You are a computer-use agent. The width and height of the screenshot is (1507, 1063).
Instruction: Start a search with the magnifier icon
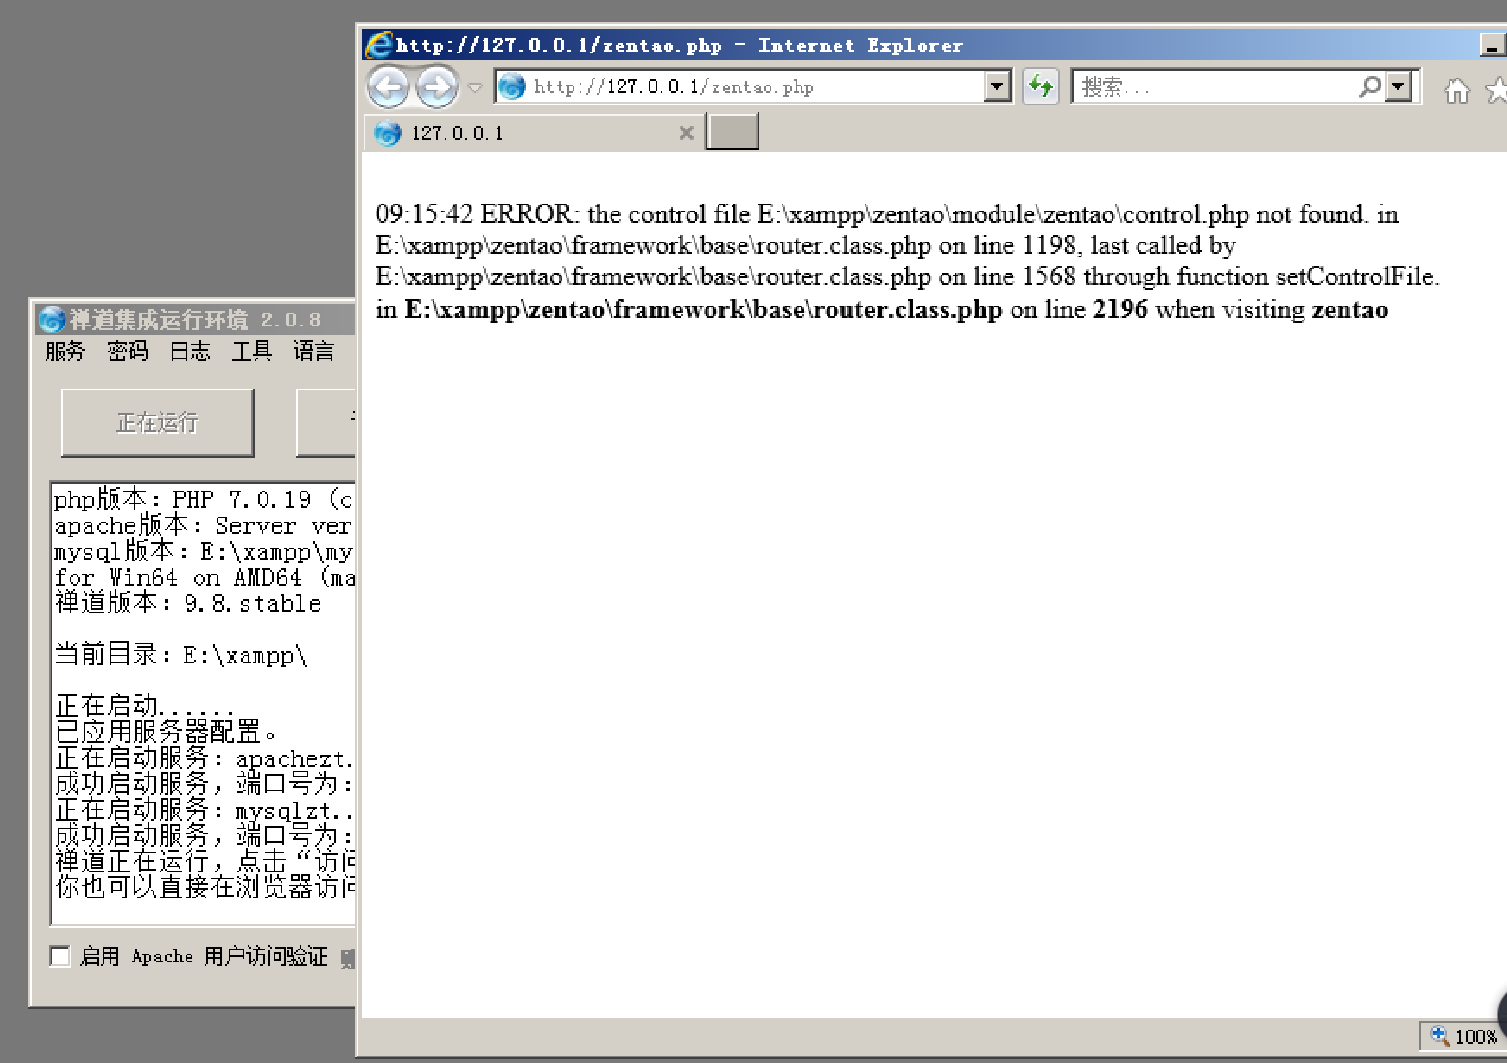(1370, 87)
